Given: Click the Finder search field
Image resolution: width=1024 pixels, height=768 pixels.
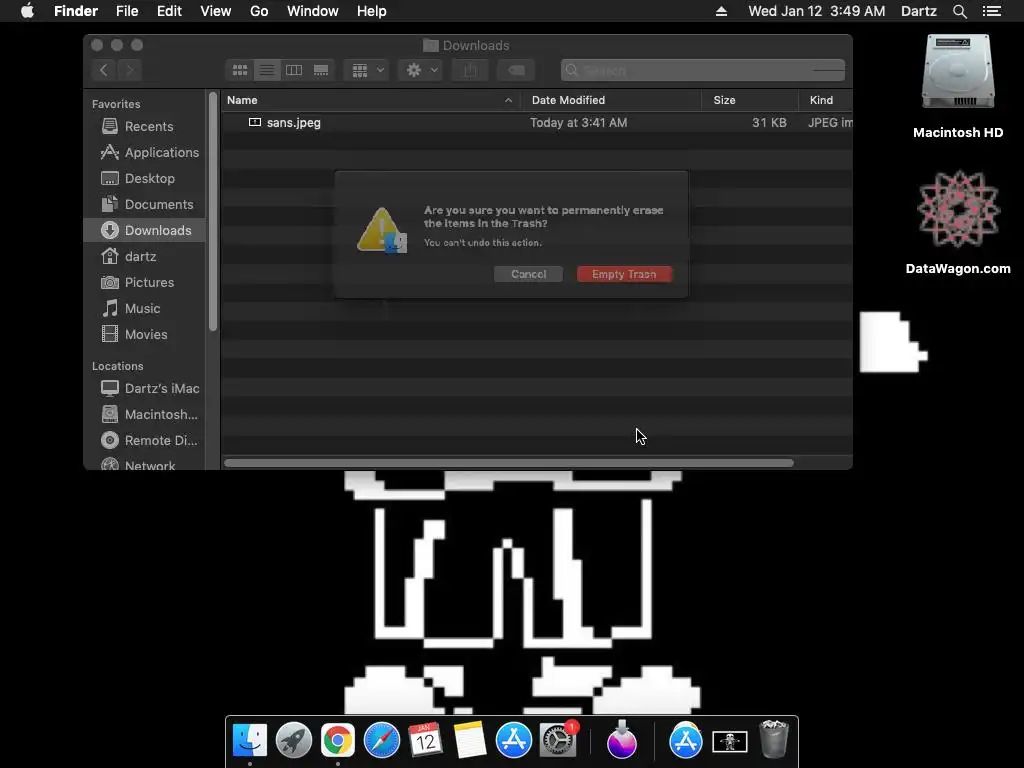Looking at the screenshot, I should (703, 70).
